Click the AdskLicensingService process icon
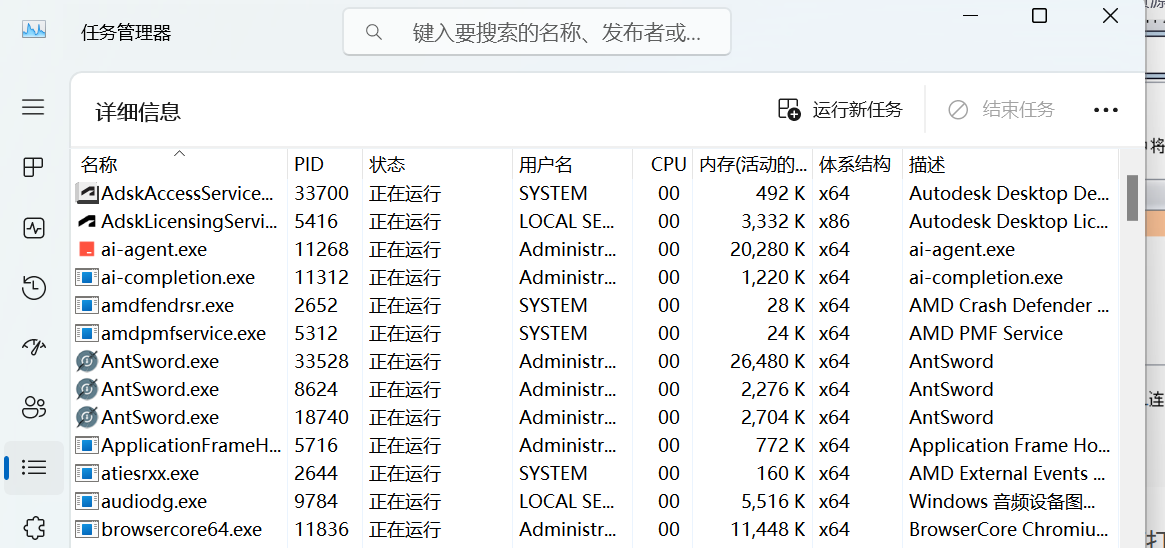 [x=87, y=221]
